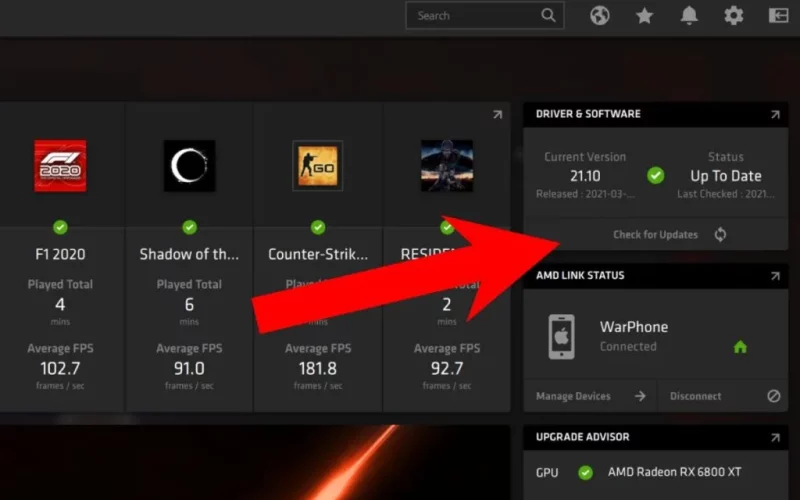Click F1 2020 average FPS value 102.7
This screenshot has width=800, height=500.
click(x=60, y=368)
